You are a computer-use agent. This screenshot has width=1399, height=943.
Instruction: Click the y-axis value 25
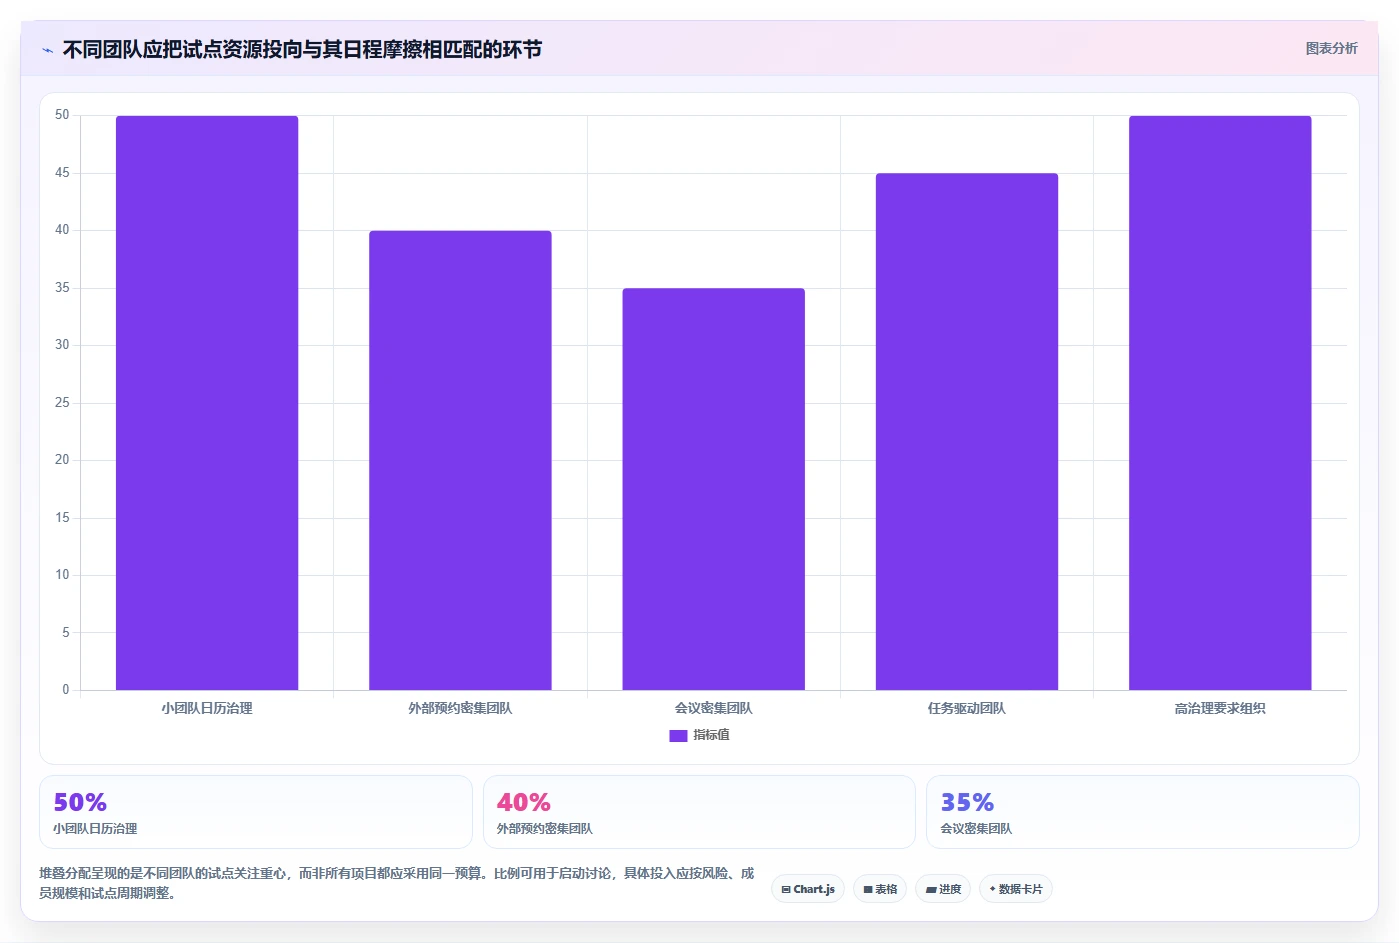(62, 403)
